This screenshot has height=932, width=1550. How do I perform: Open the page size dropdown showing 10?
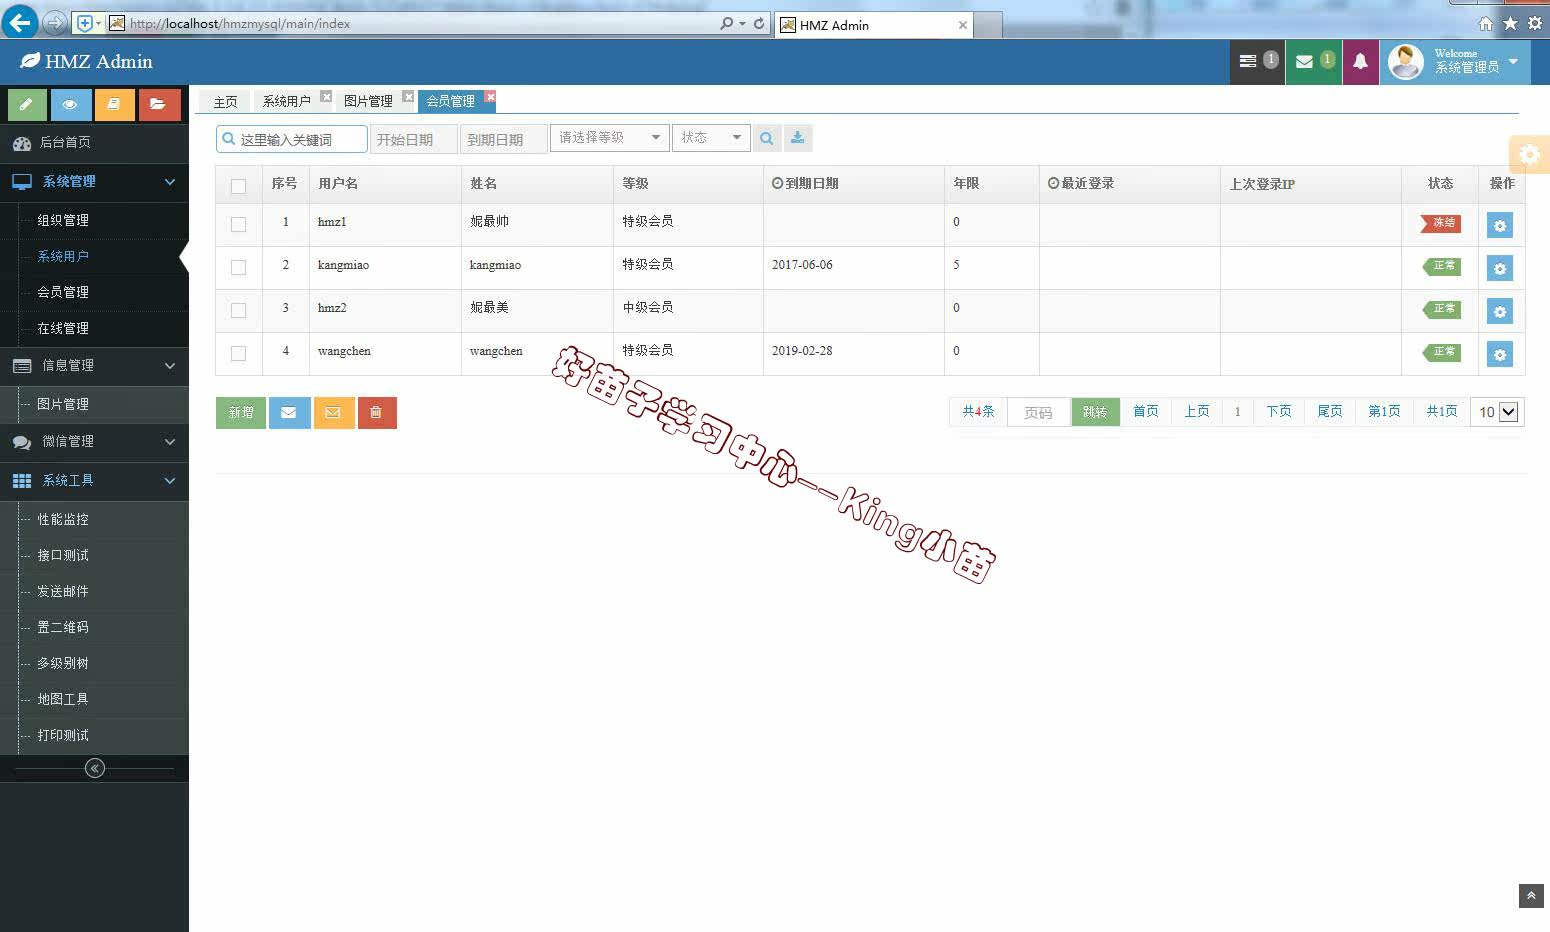pos(1497,412)
